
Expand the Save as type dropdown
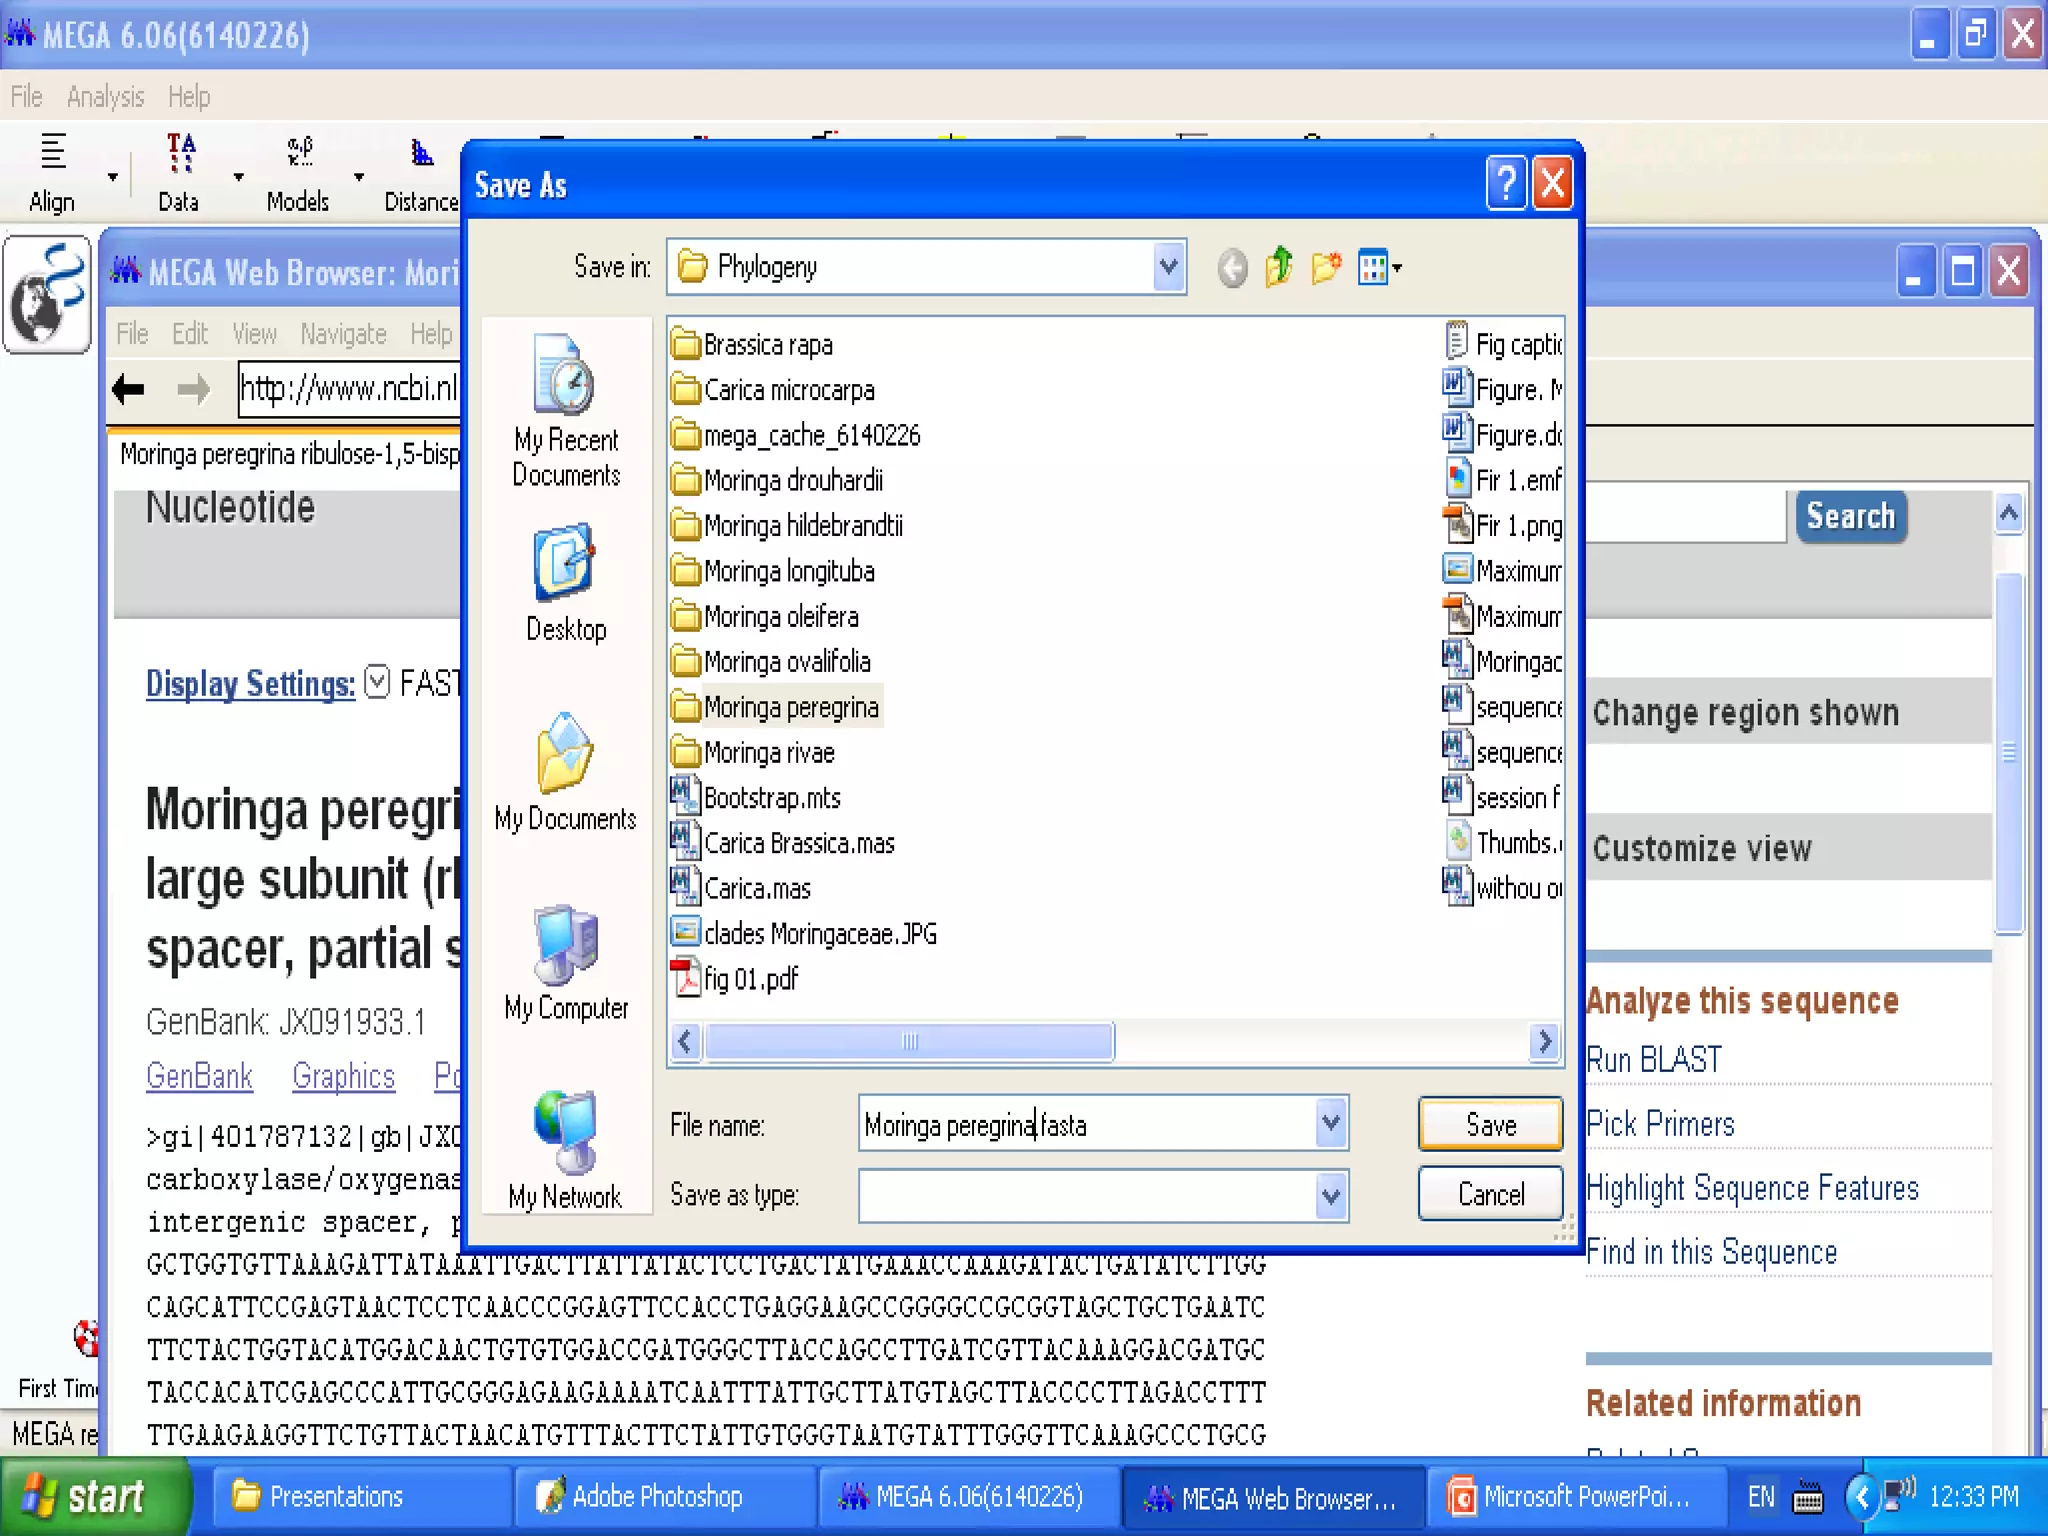click(1330, 1196)
